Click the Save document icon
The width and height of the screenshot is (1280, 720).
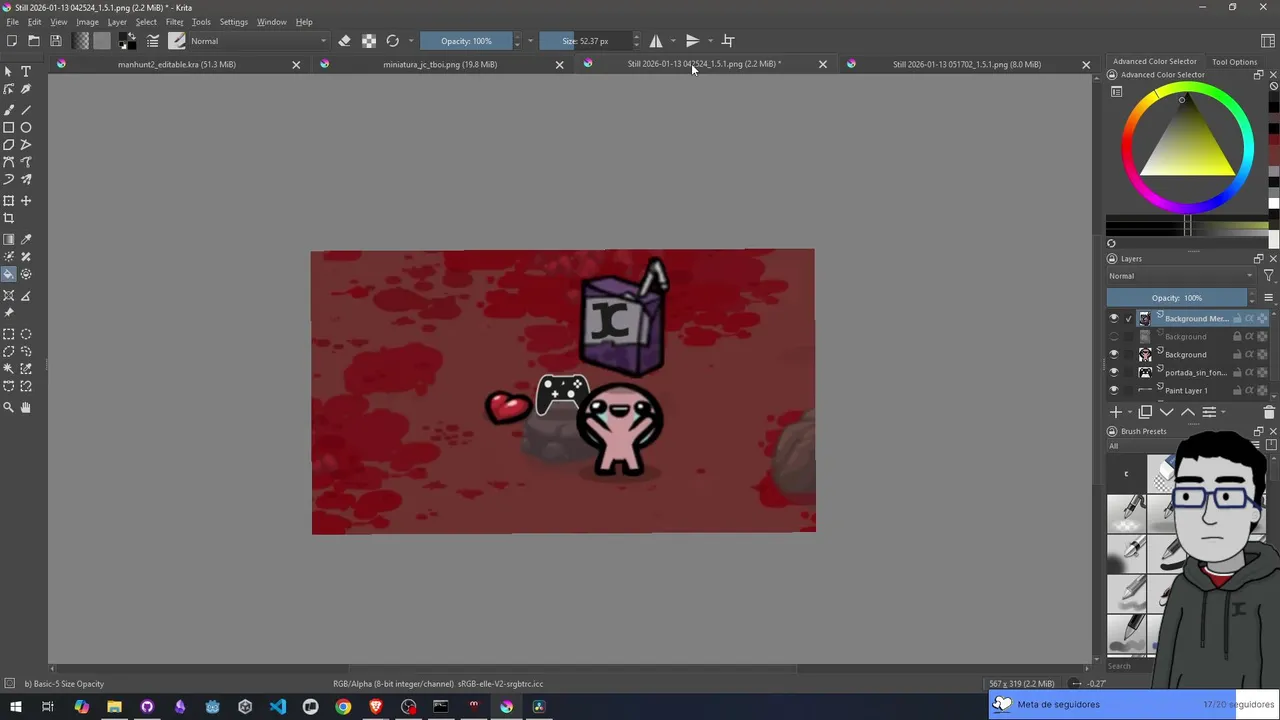[x=56, y=41]
